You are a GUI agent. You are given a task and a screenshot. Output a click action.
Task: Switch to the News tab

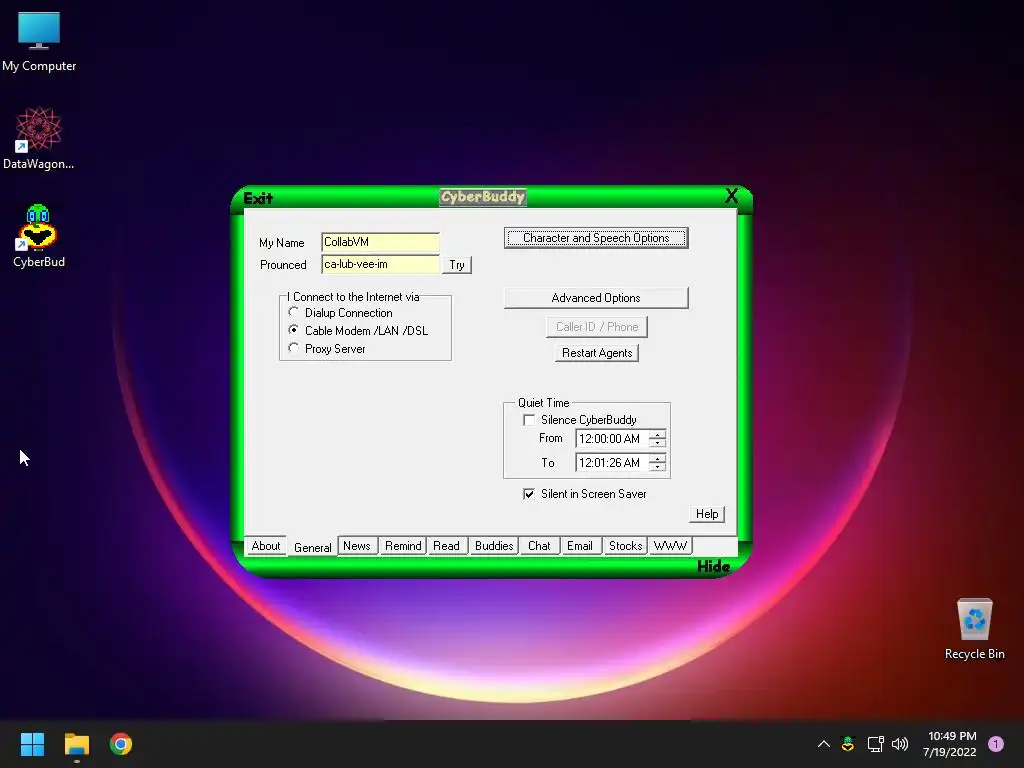[x=357, y=546]
